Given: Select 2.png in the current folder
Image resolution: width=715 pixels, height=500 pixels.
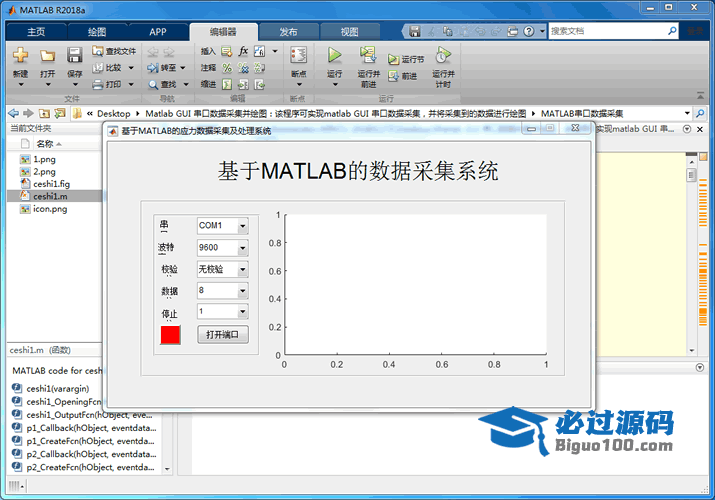Looking at the screenshot, I should 44,171.
